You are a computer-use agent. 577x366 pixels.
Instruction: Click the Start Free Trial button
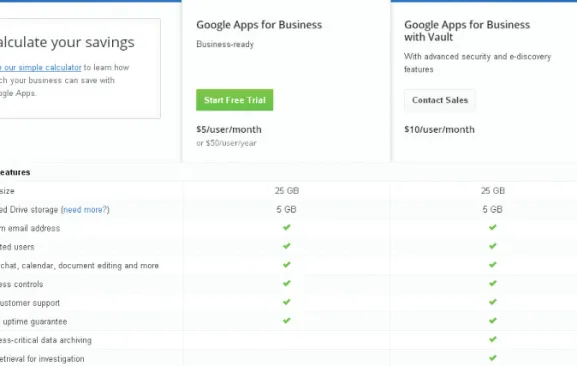click(x=234, y=100)
